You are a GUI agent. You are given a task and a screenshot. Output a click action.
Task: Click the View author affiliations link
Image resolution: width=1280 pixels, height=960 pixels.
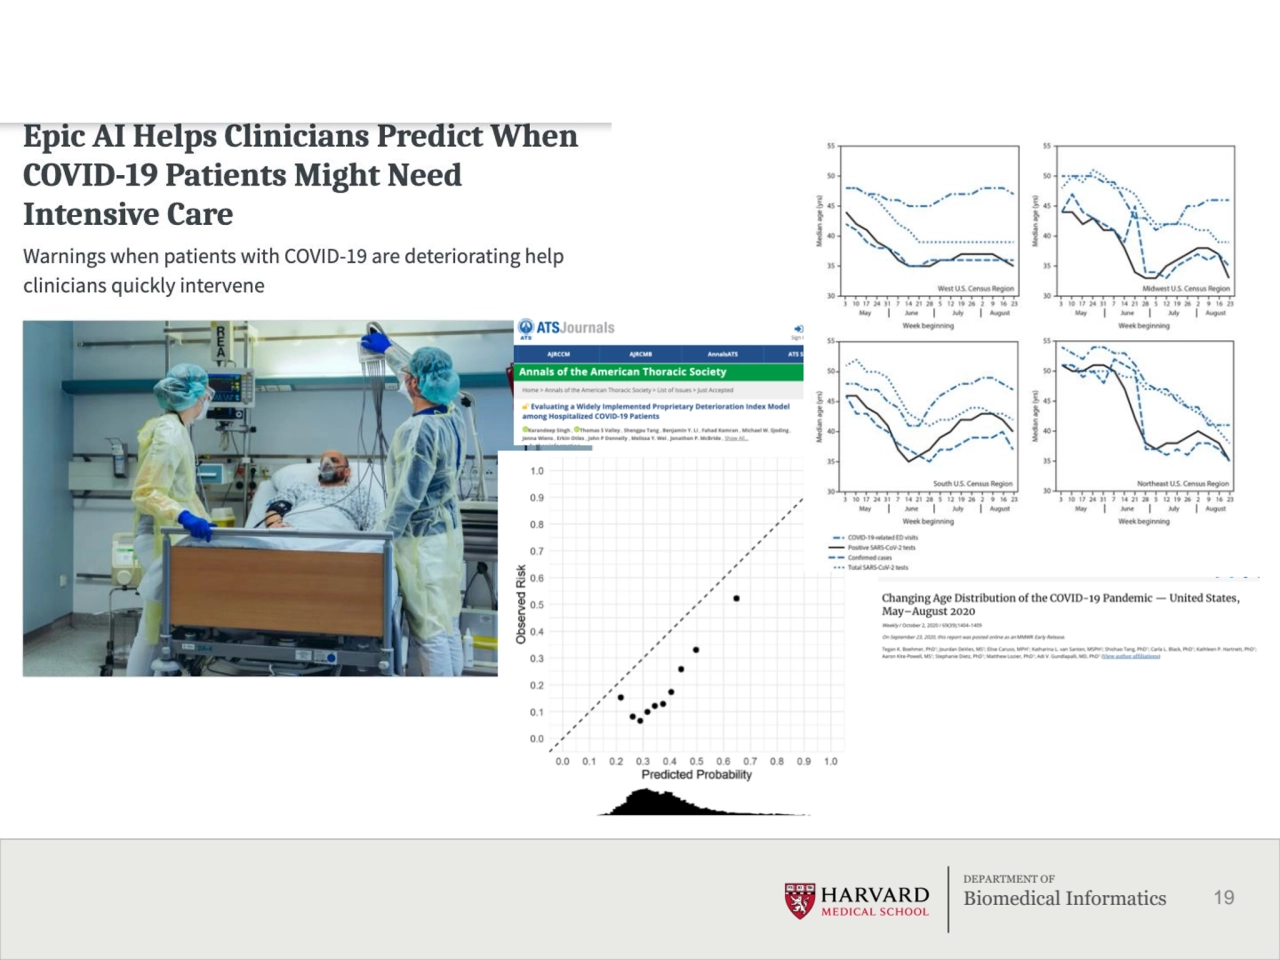click(x=1131, y=656)
